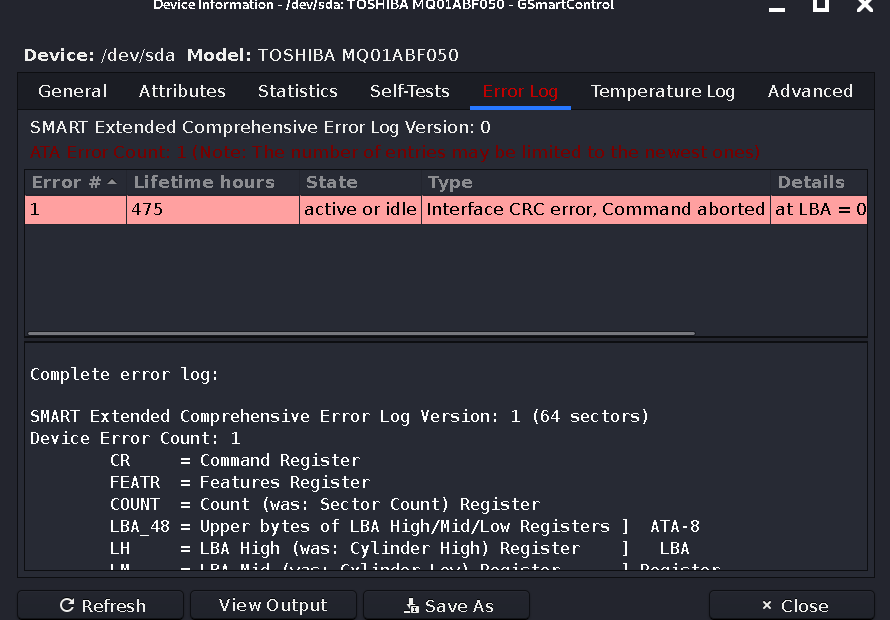Click the error table's horizontal scrollbar
The image size is (890, 620).
[360, 333]
